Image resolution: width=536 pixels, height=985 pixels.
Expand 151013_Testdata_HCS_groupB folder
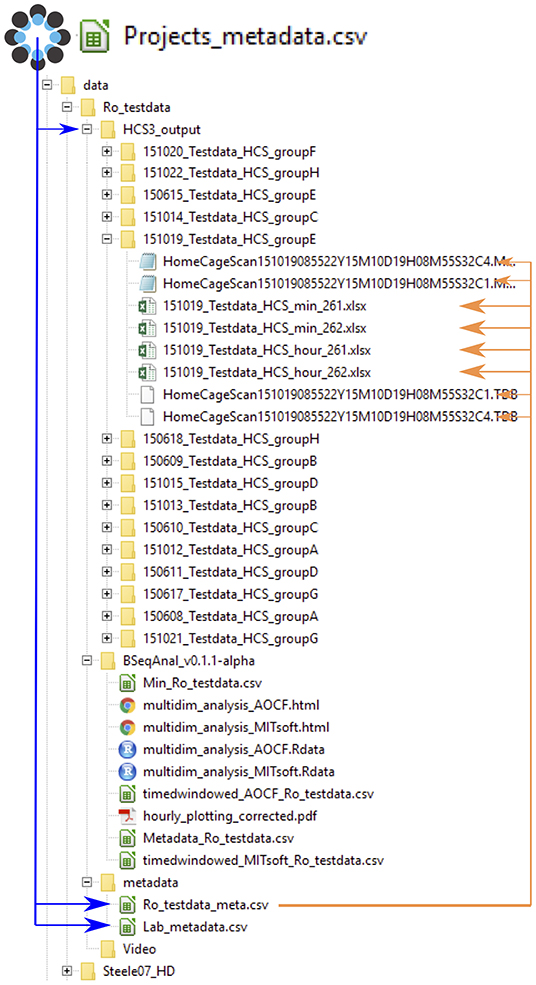[107, 505]
